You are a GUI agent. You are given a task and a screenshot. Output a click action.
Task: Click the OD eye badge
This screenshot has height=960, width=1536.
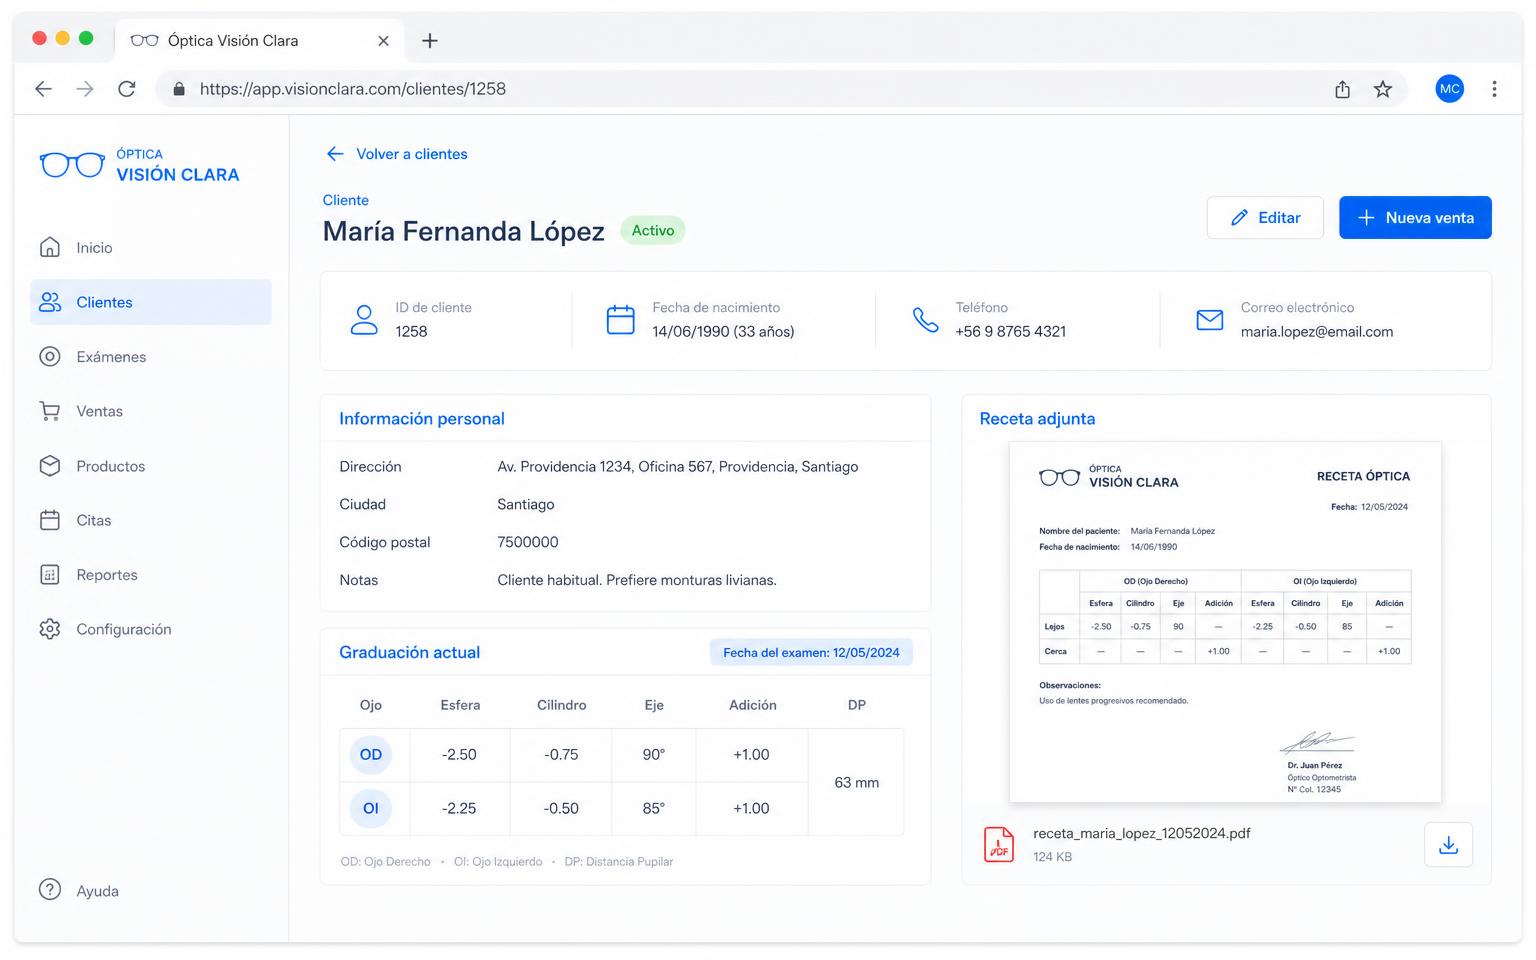point(371,755)
